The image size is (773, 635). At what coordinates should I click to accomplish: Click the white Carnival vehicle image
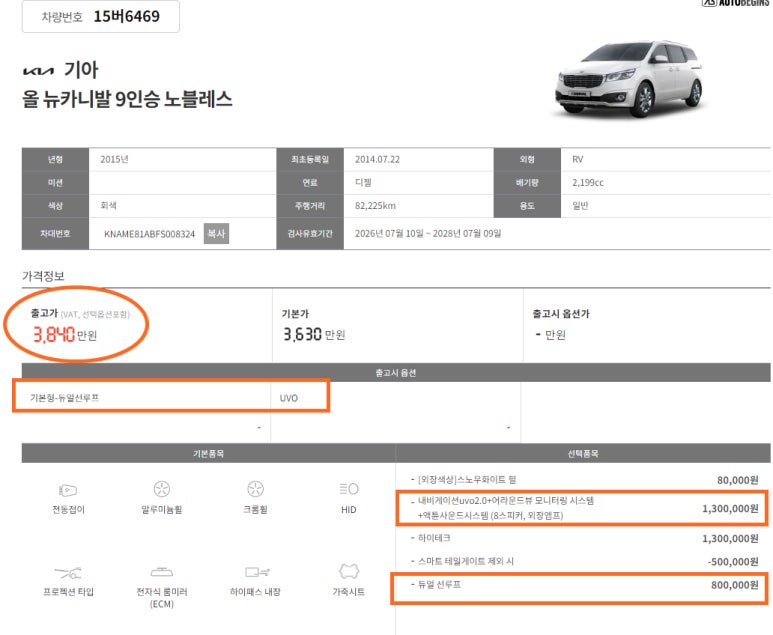pyautogui.click(x=630, y=79)
